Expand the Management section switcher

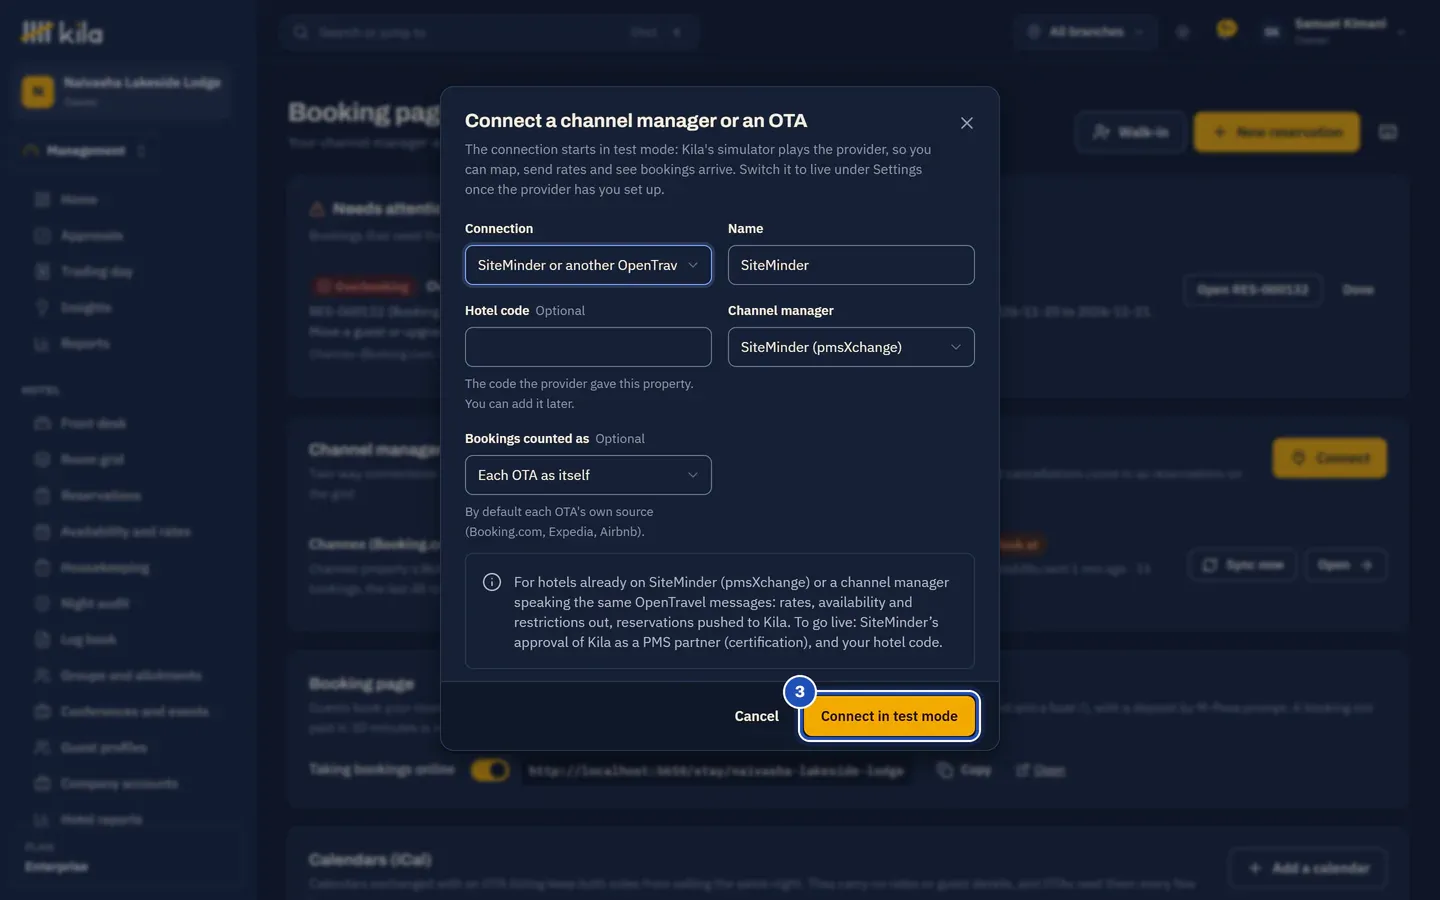click(x=85, y=151)
